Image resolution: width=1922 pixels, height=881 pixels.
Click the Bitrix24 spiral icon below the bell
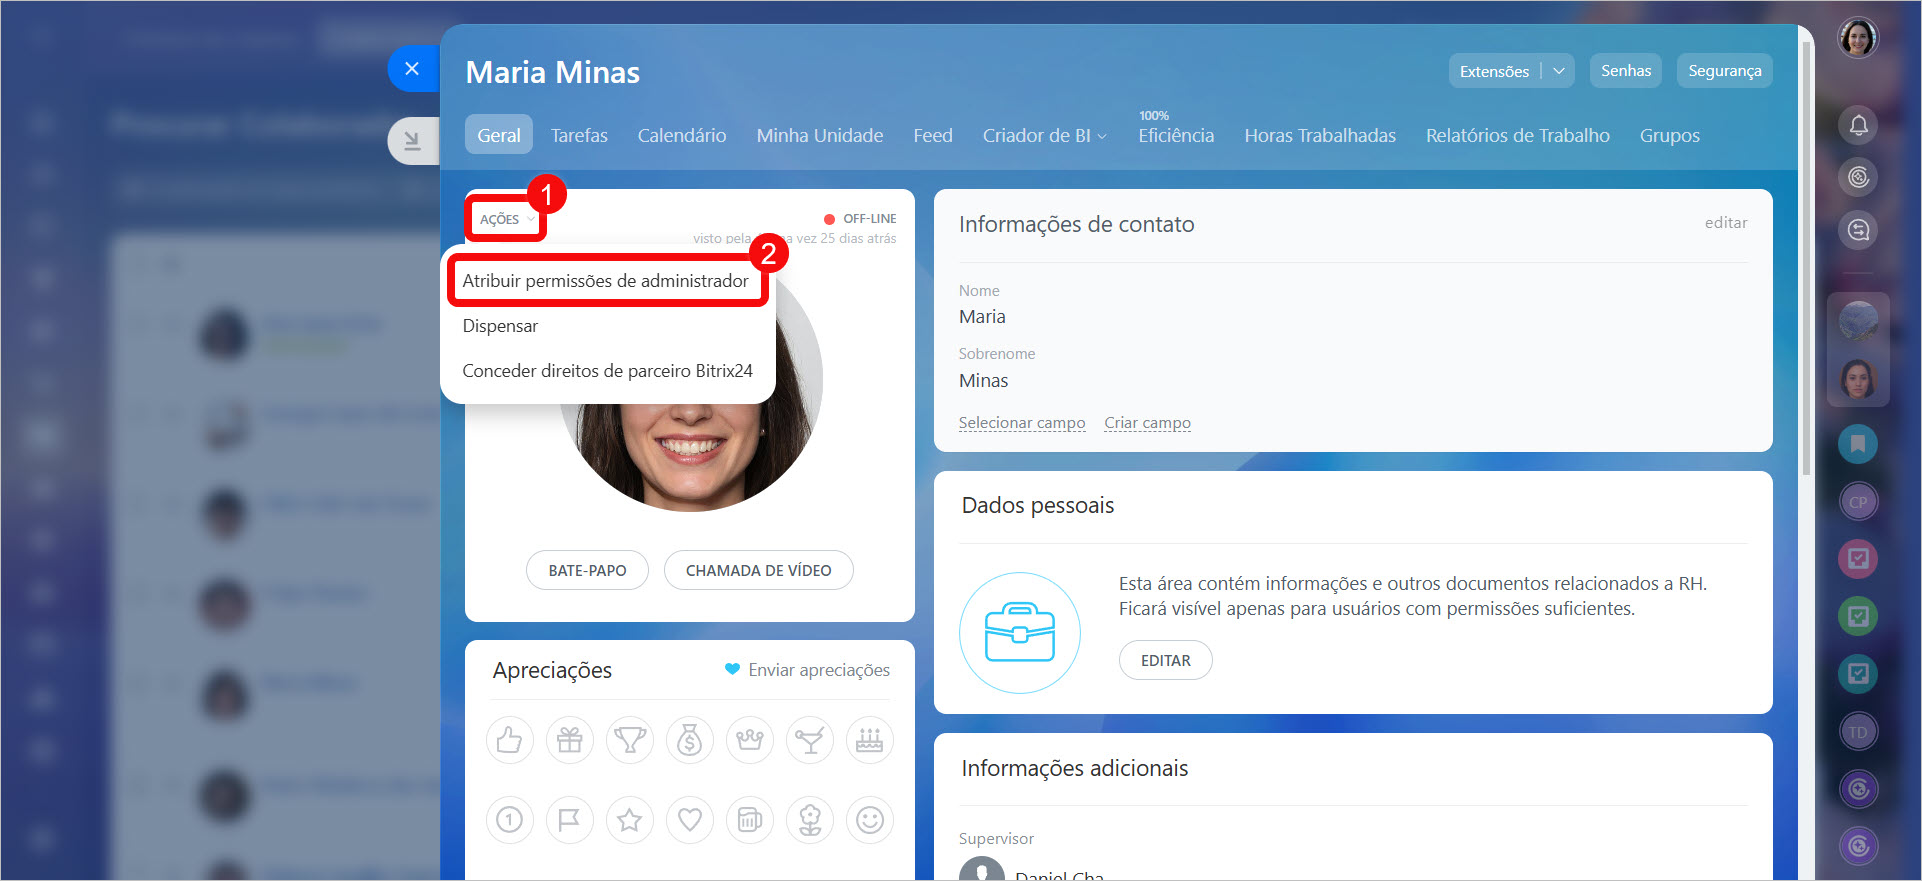[x=1858, y=177]
